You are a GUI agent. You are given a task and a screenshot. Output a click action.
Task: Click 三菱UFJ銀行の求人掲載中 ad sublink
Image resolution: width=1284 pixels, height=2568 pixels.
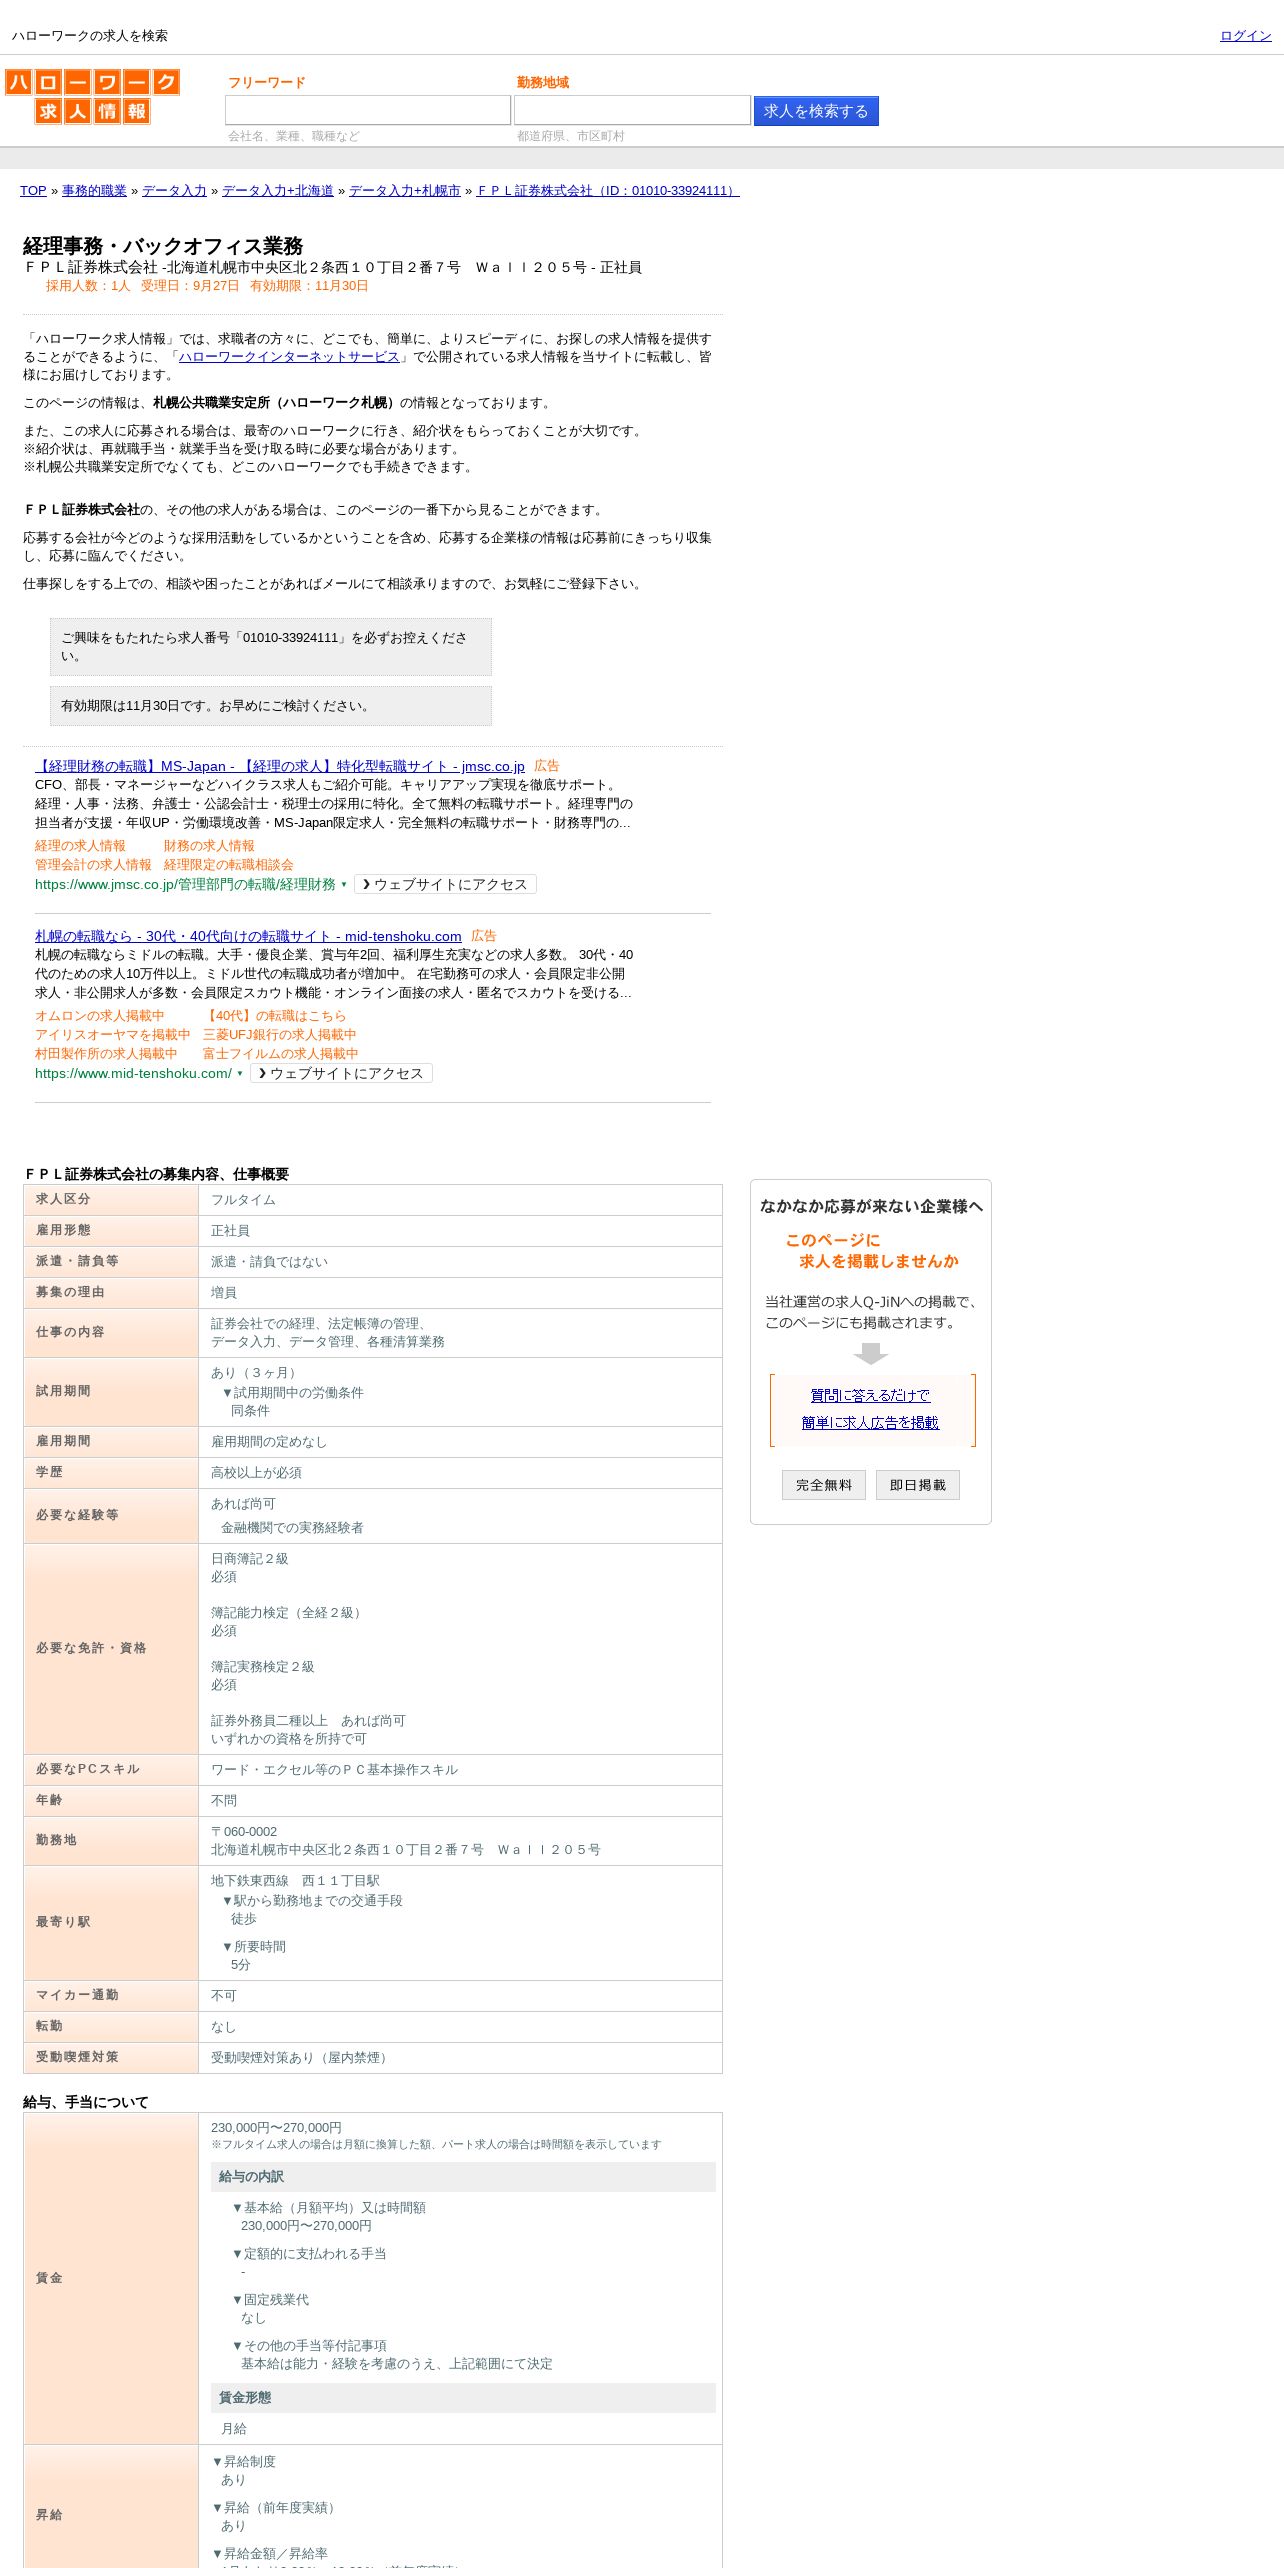(279, 1035)
